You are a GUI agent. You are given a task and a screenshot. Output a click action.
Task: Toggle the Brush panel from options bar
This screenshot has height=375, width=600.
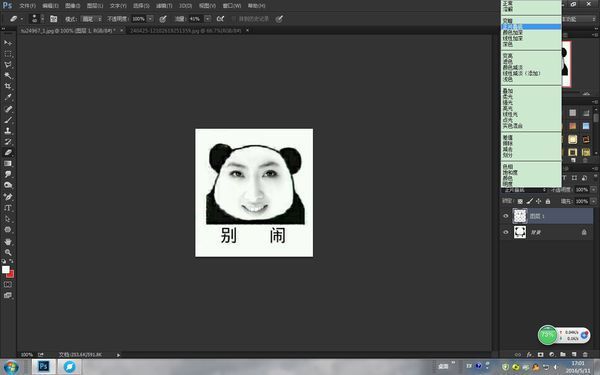[x=54, y=19]
